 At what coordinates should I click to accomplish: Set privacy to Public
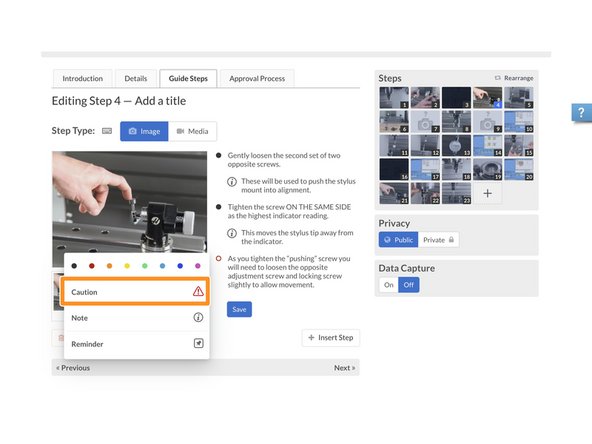click(x=398, y=240)
